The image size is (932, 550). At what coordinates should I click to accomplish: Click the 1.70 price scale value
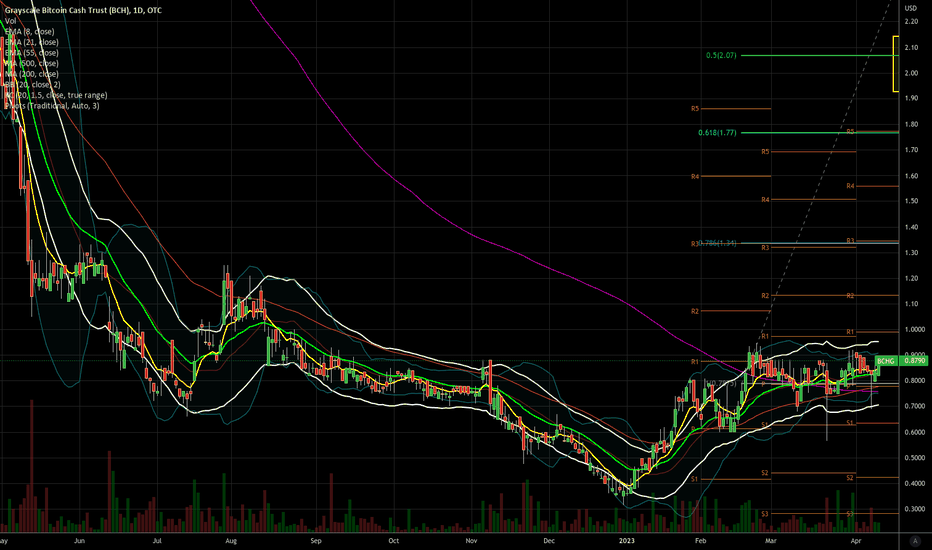pyautogui.click(x=911, y=150)
